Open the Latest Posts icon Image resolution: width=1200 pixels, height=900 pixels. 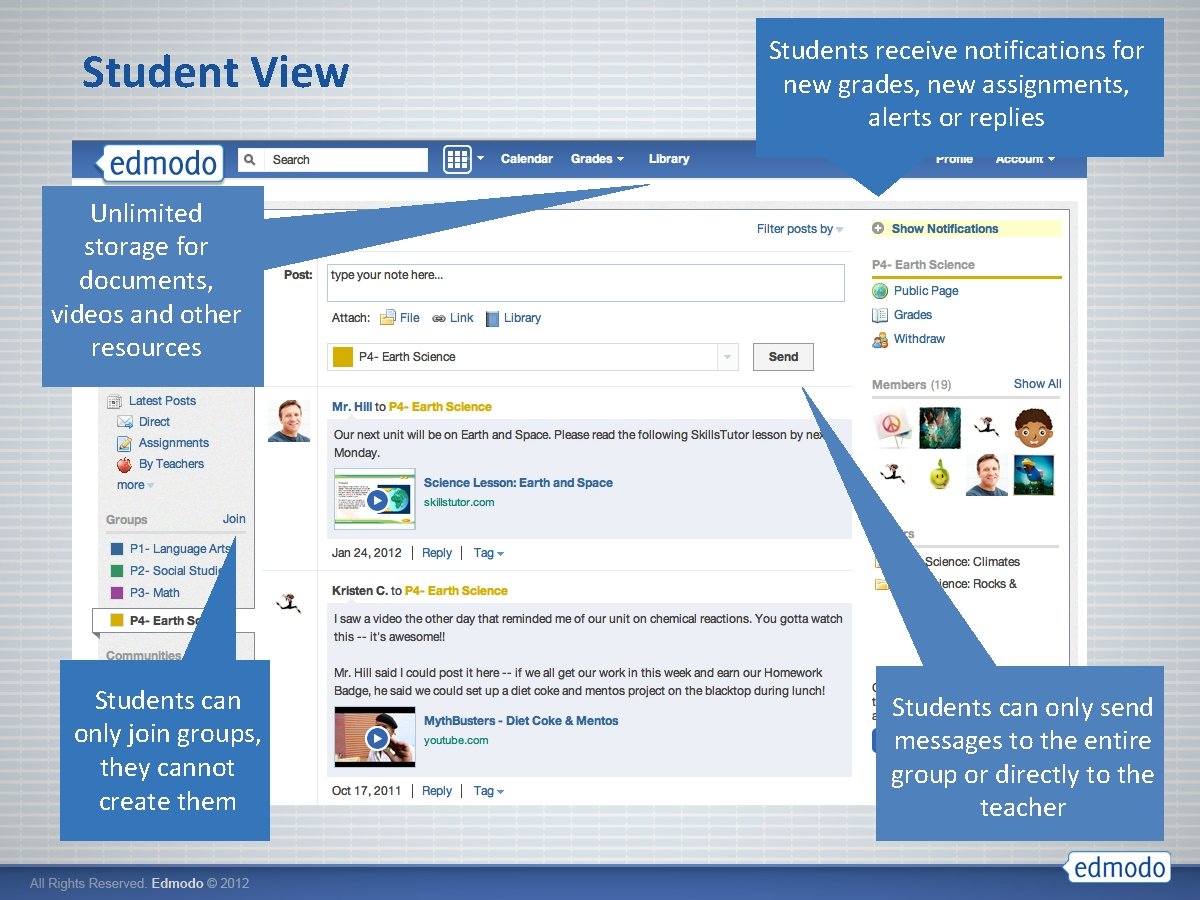coord(115,401)
